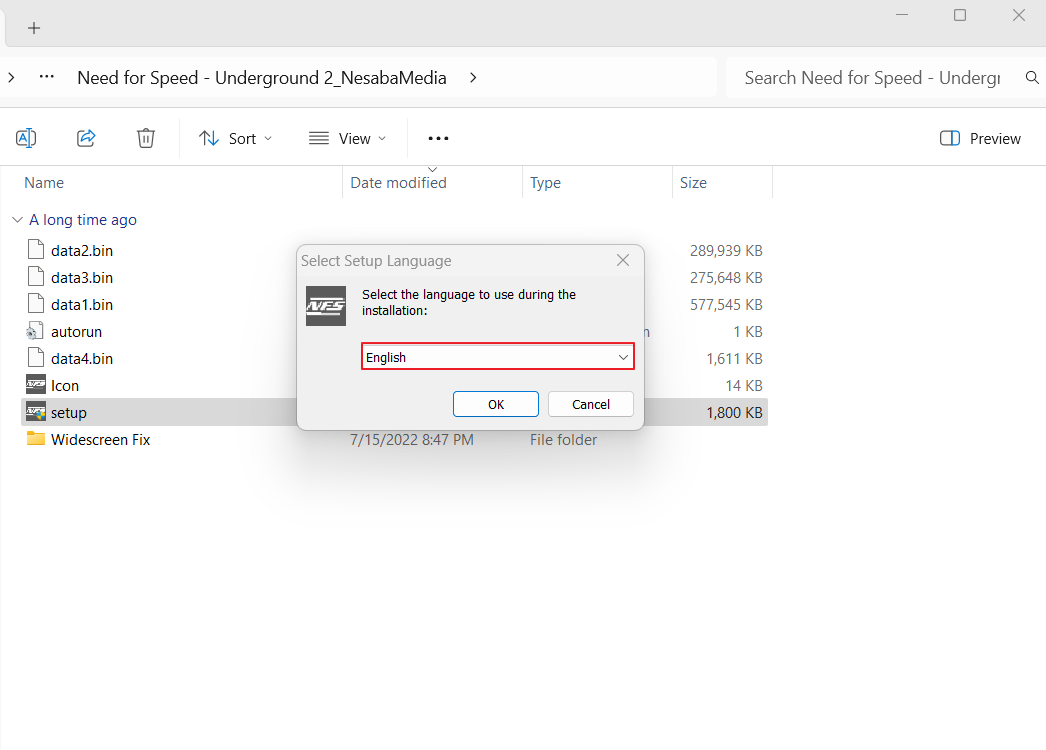Viewport: 1046px width, 750px height.
Task: Click the file name 'data2.bin'
Action: click(x=82, y=251)
